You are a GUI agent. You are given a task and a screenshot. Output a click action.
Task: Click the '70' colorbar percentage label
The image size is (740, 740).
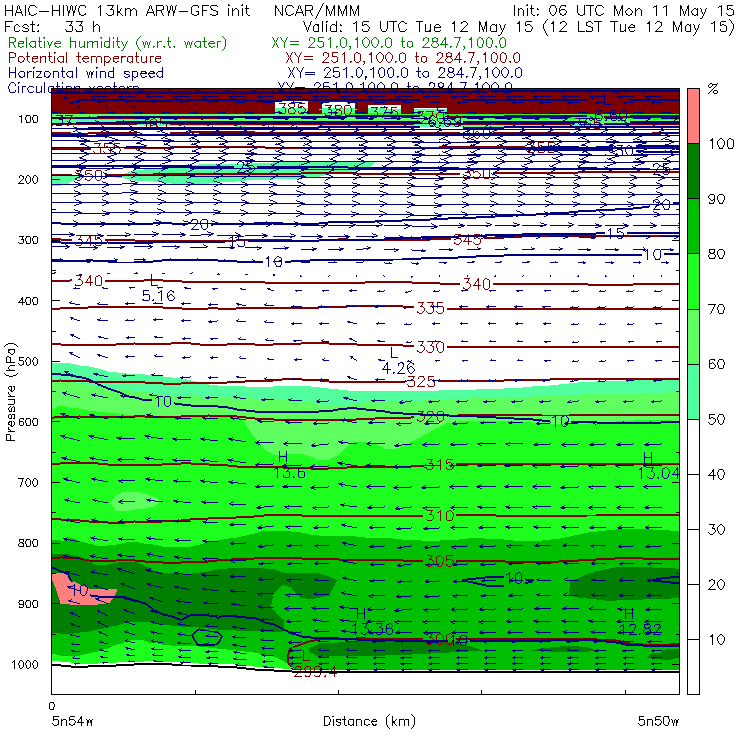[716, 309]
